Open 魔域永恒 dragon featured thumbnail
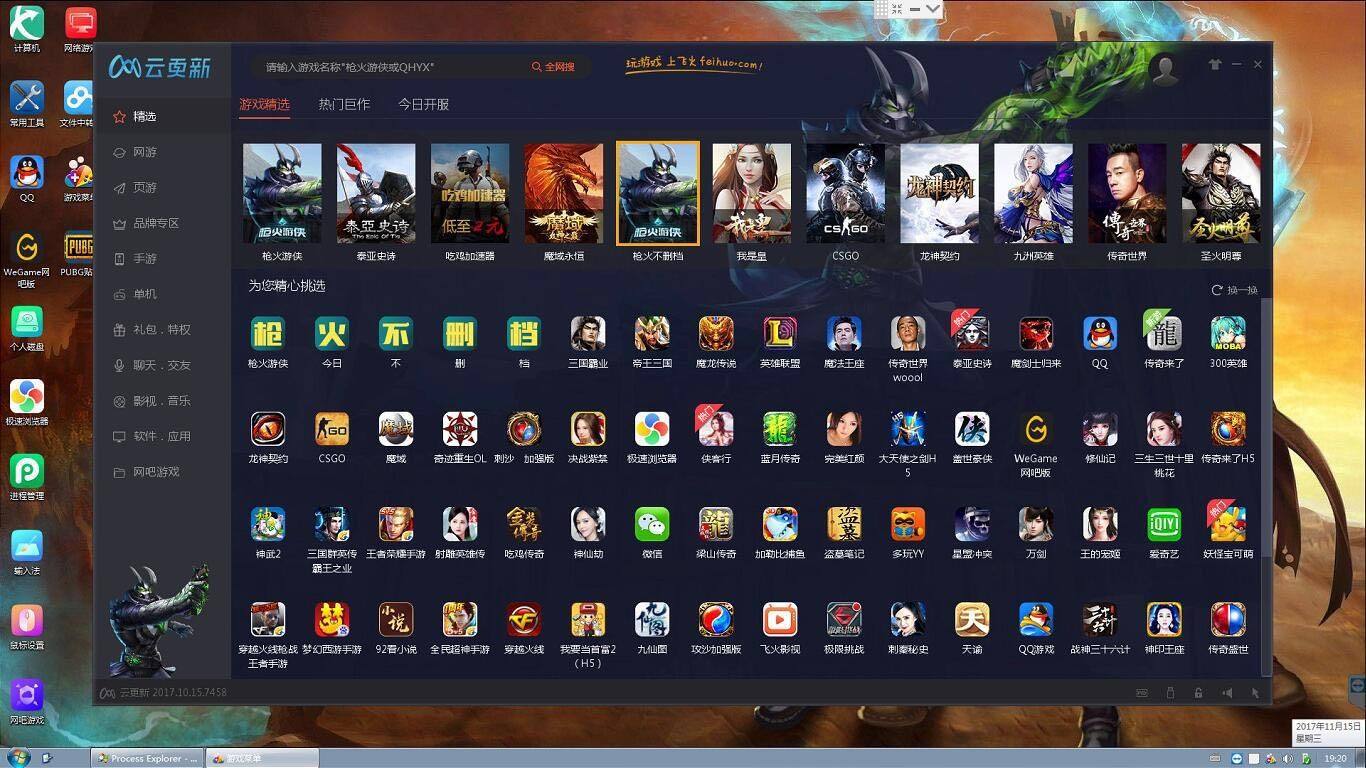 pos(564,194)
